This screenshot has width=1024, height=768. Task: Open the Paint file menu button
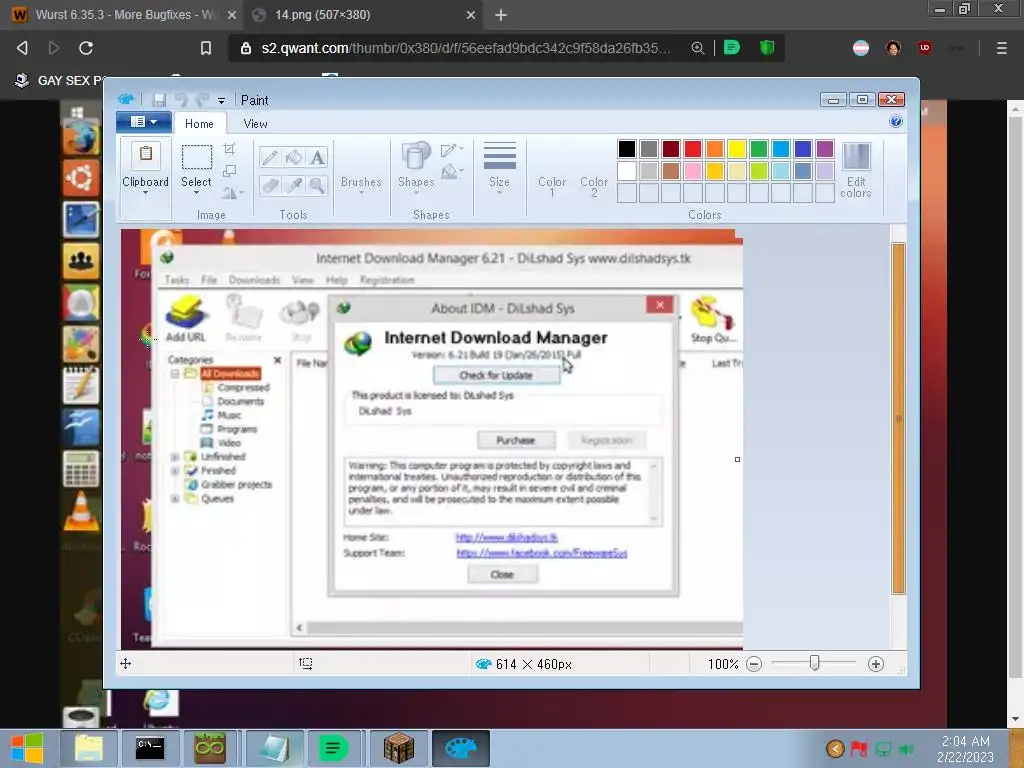pos(144,121)
